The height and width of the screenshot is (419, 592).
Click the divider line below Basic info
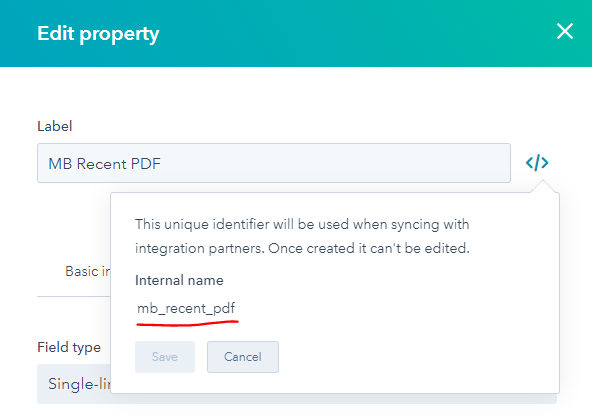pyautogui.click(x=74, y=297)
